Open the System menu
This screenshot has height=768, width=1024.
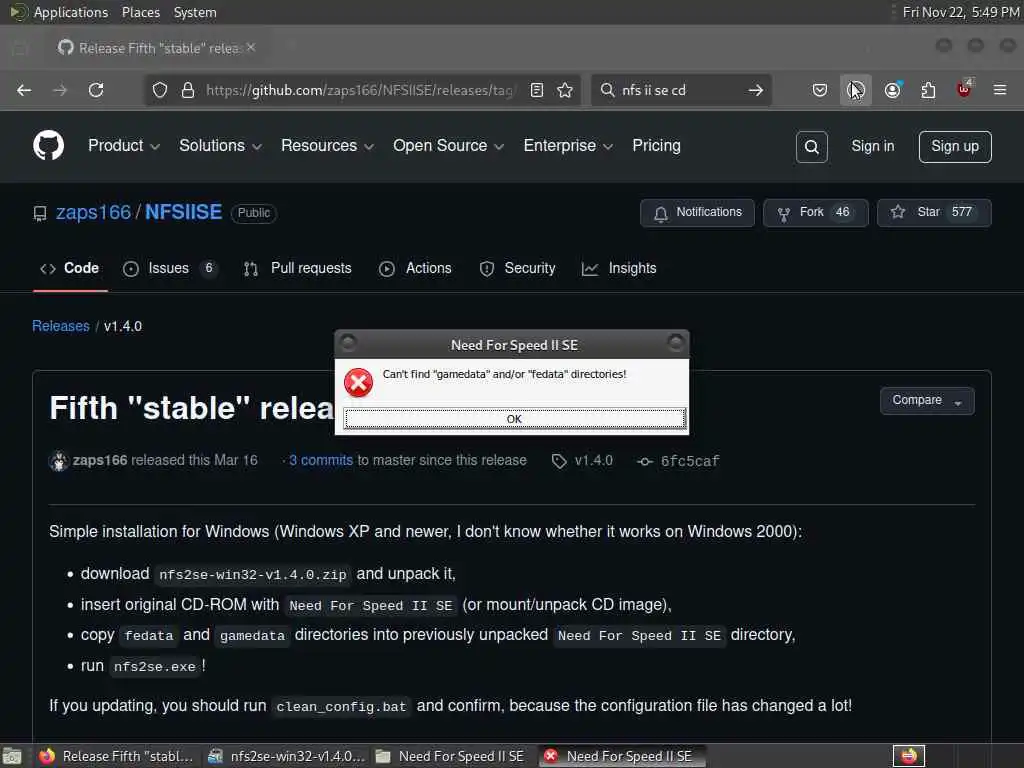[195, 12]
